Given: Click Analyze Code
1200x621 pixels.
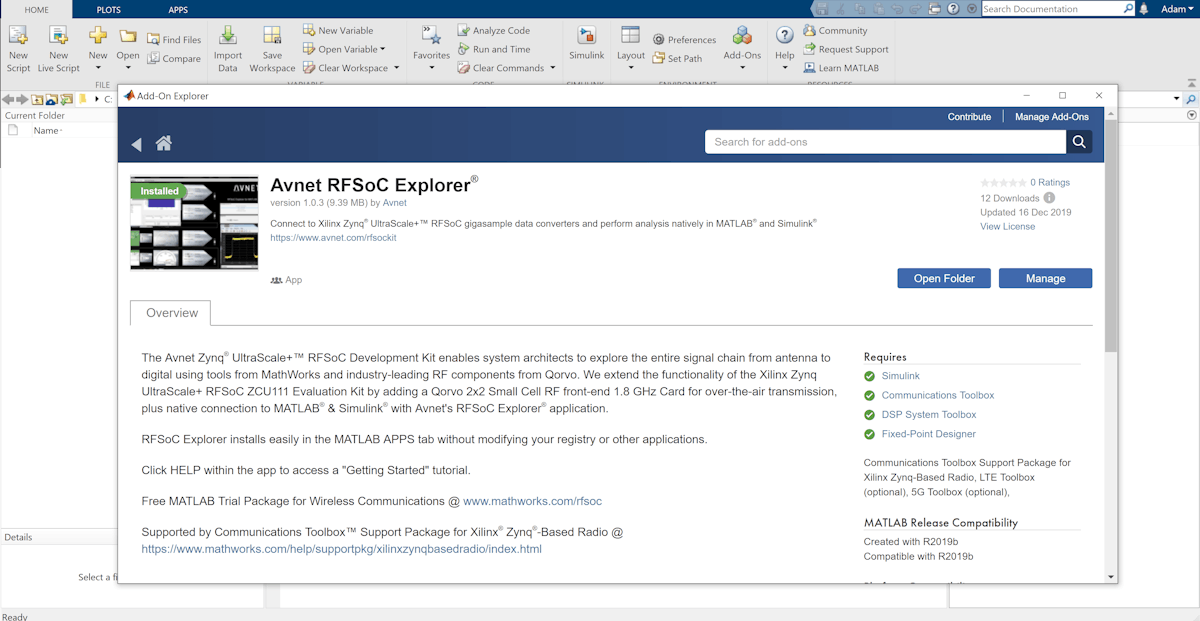Looking at the screenshot, I should click(x=494, y=30).
